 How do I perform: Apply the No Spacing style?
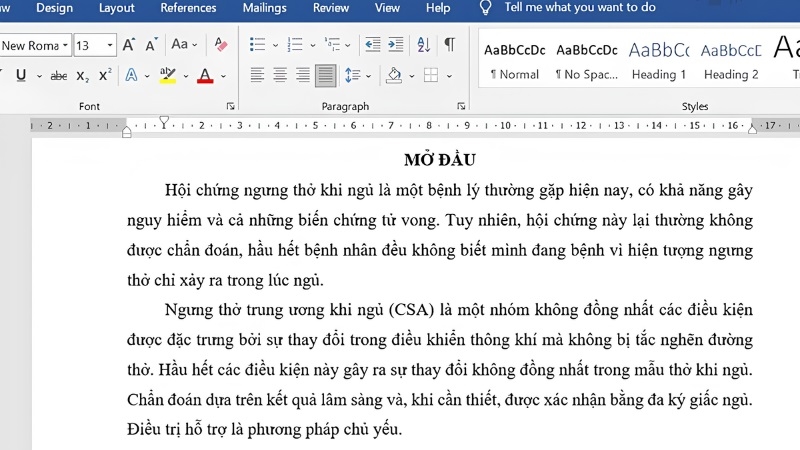(x=587, y=61)
